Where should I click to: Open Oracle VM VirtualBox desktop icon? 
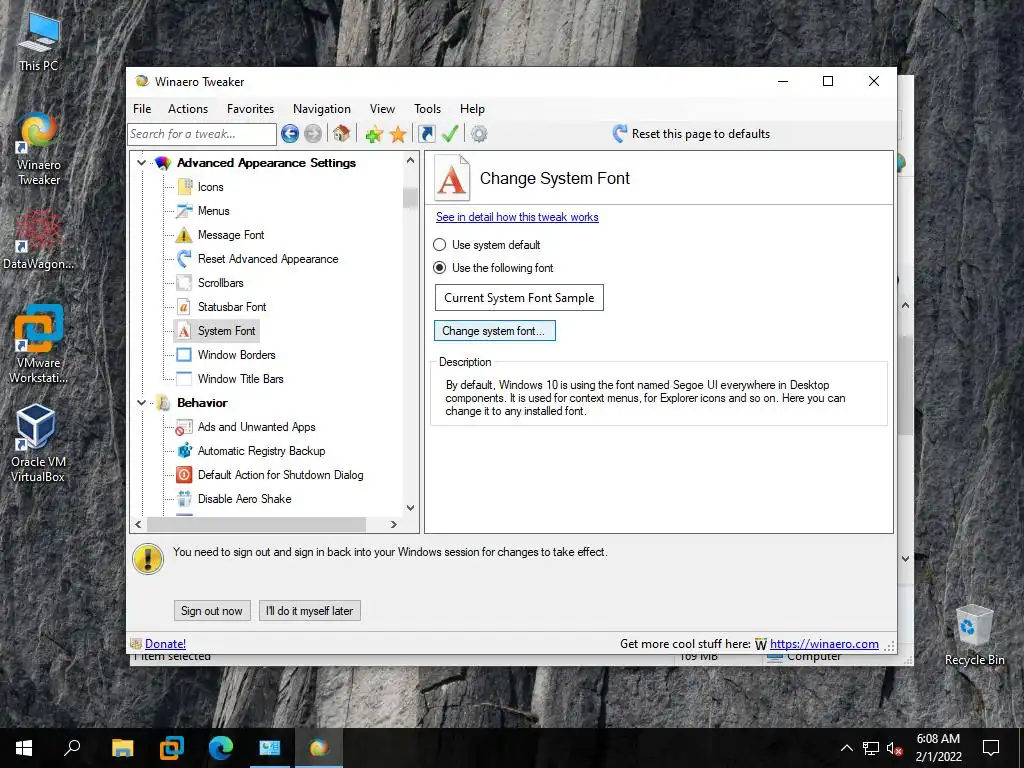tap(38, 443)
